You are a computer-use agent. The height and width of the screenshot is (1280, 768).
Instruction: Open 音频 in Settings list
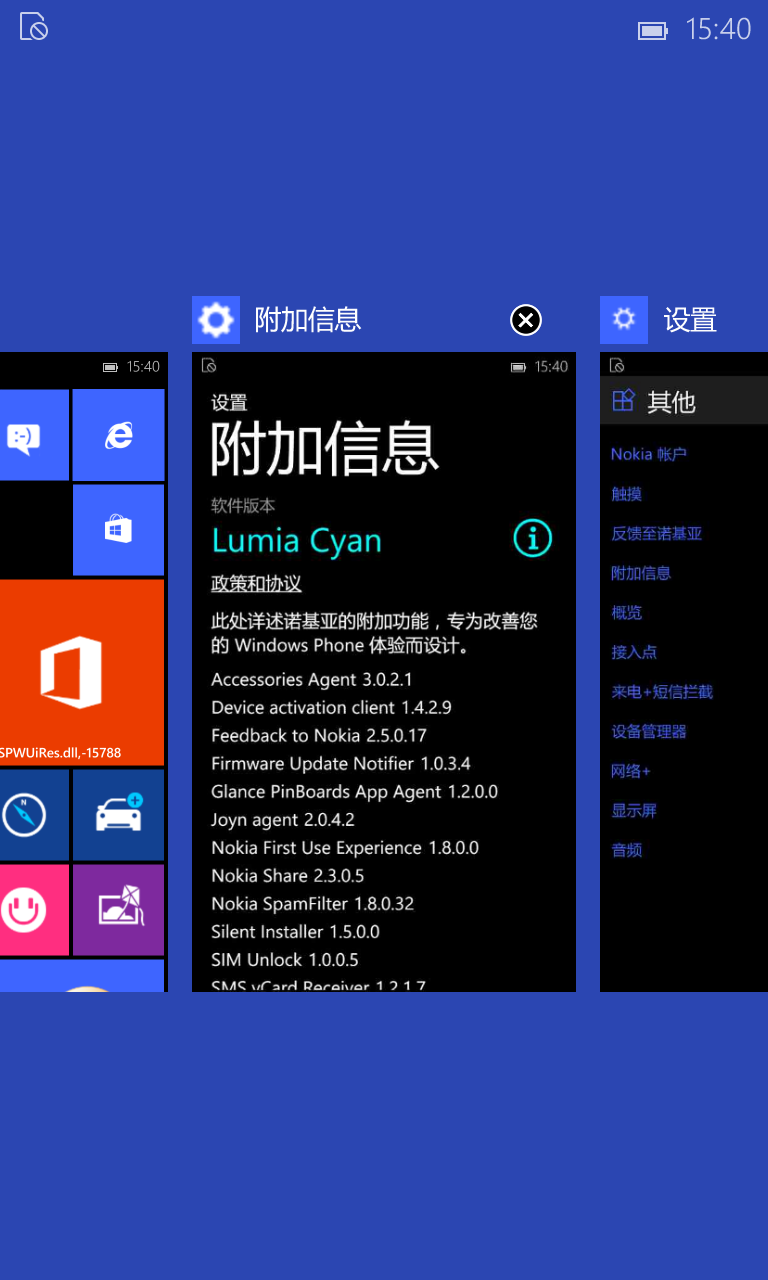point(627,850)
